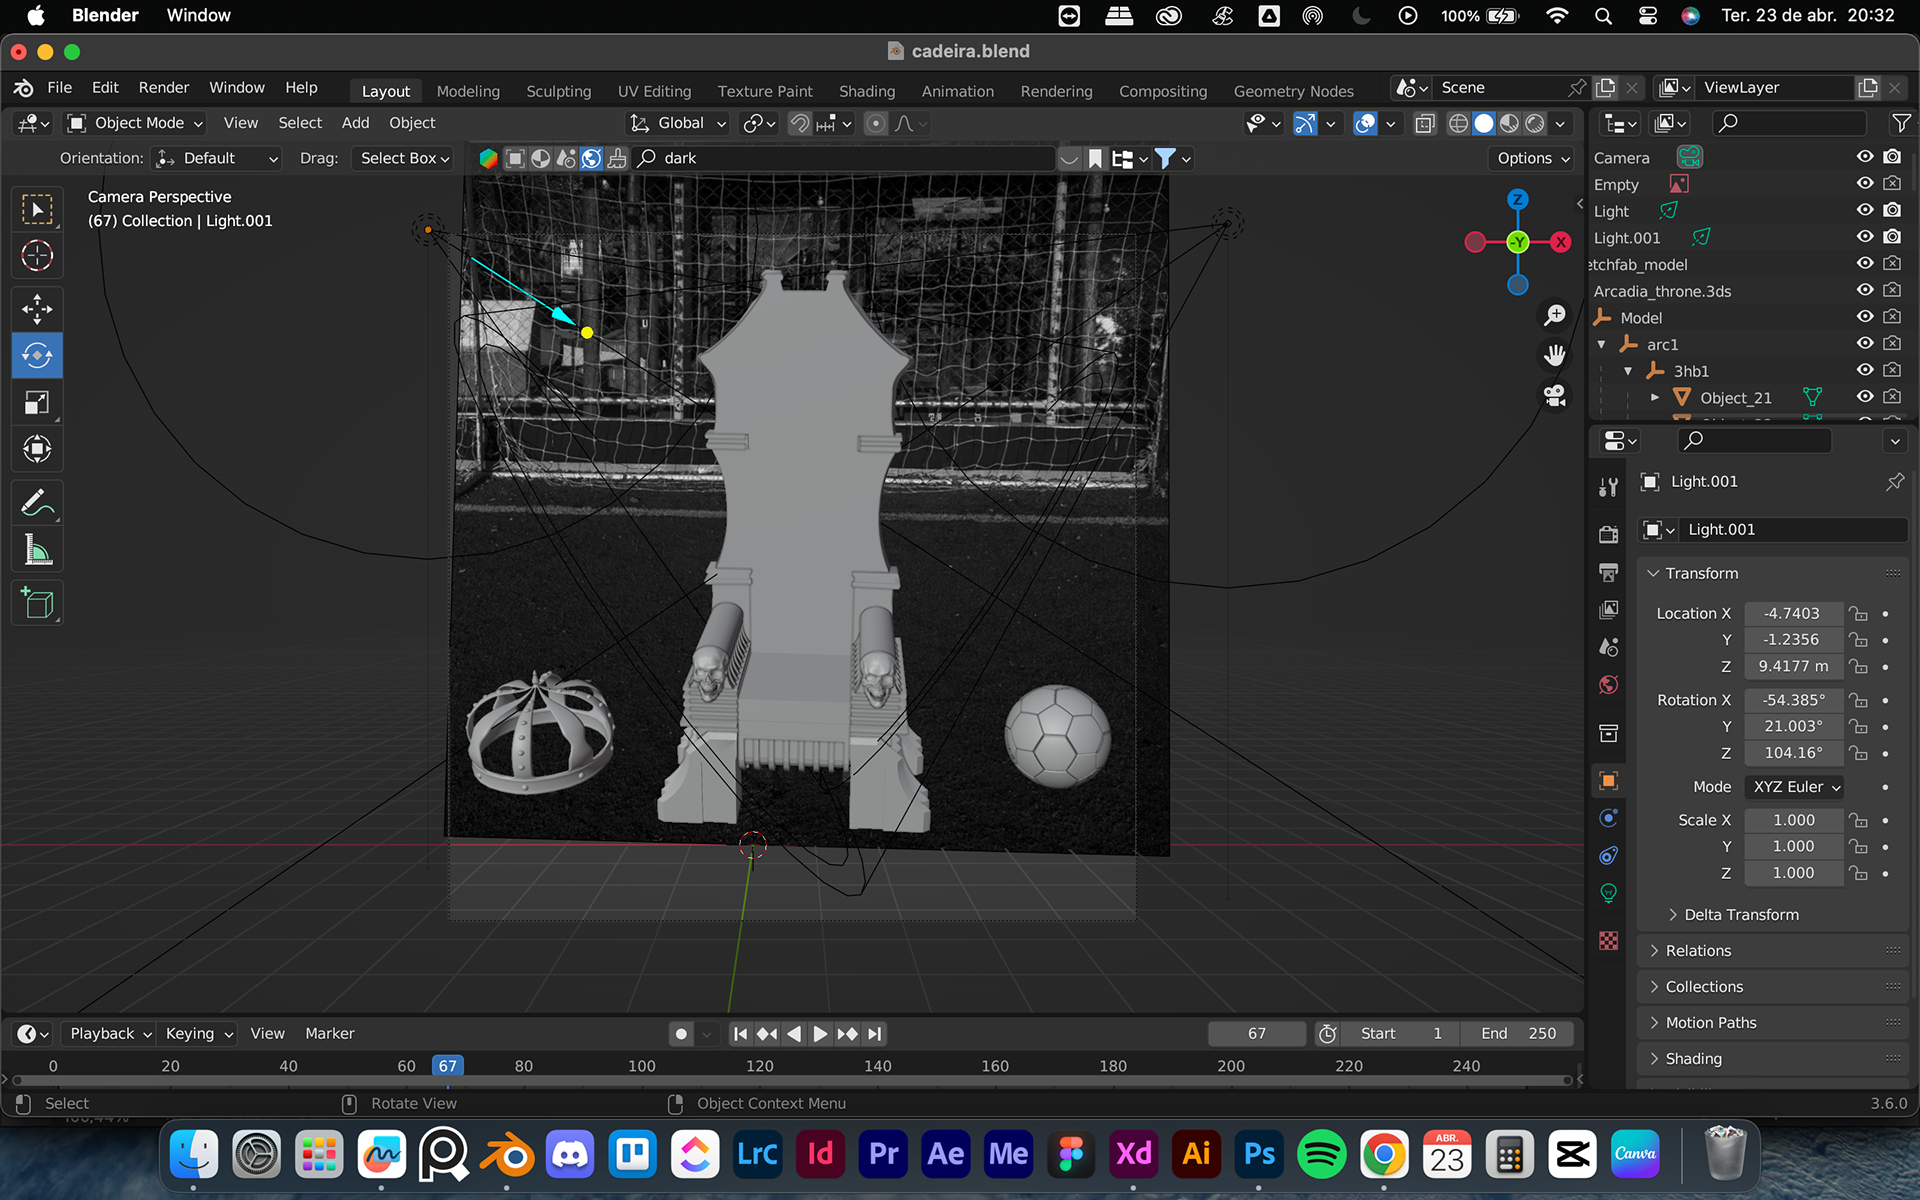Open the Tool properties tab
Image resolution: width=1920 pixels, height=1200 pixels.
(x=1608, y=487)
